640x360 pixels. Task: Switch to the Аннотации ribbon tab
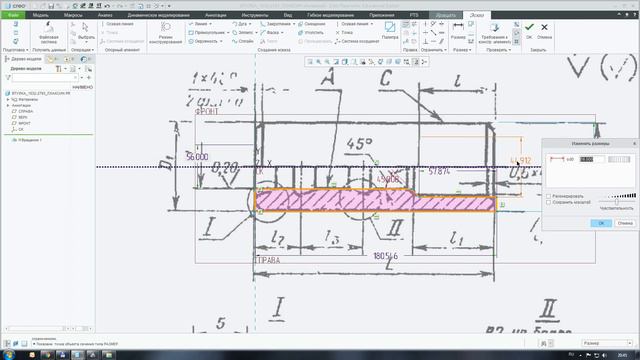point(216,15)
